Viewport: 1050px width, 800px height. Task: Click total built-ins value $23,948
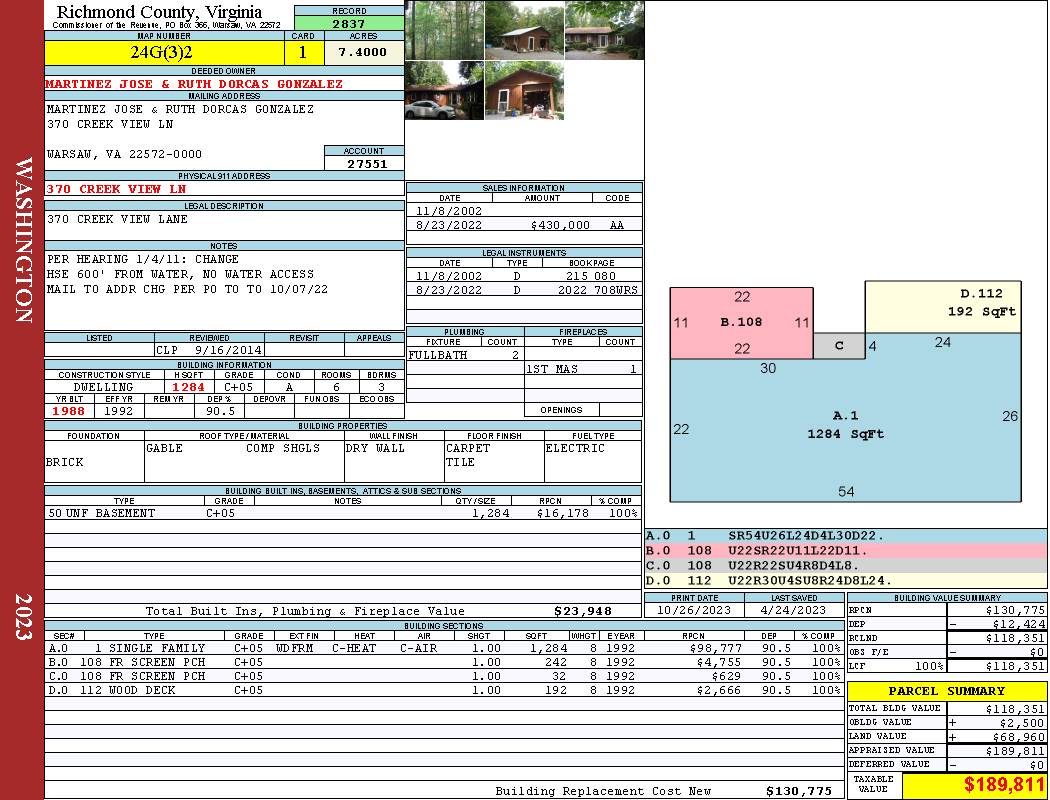[583, 611]
